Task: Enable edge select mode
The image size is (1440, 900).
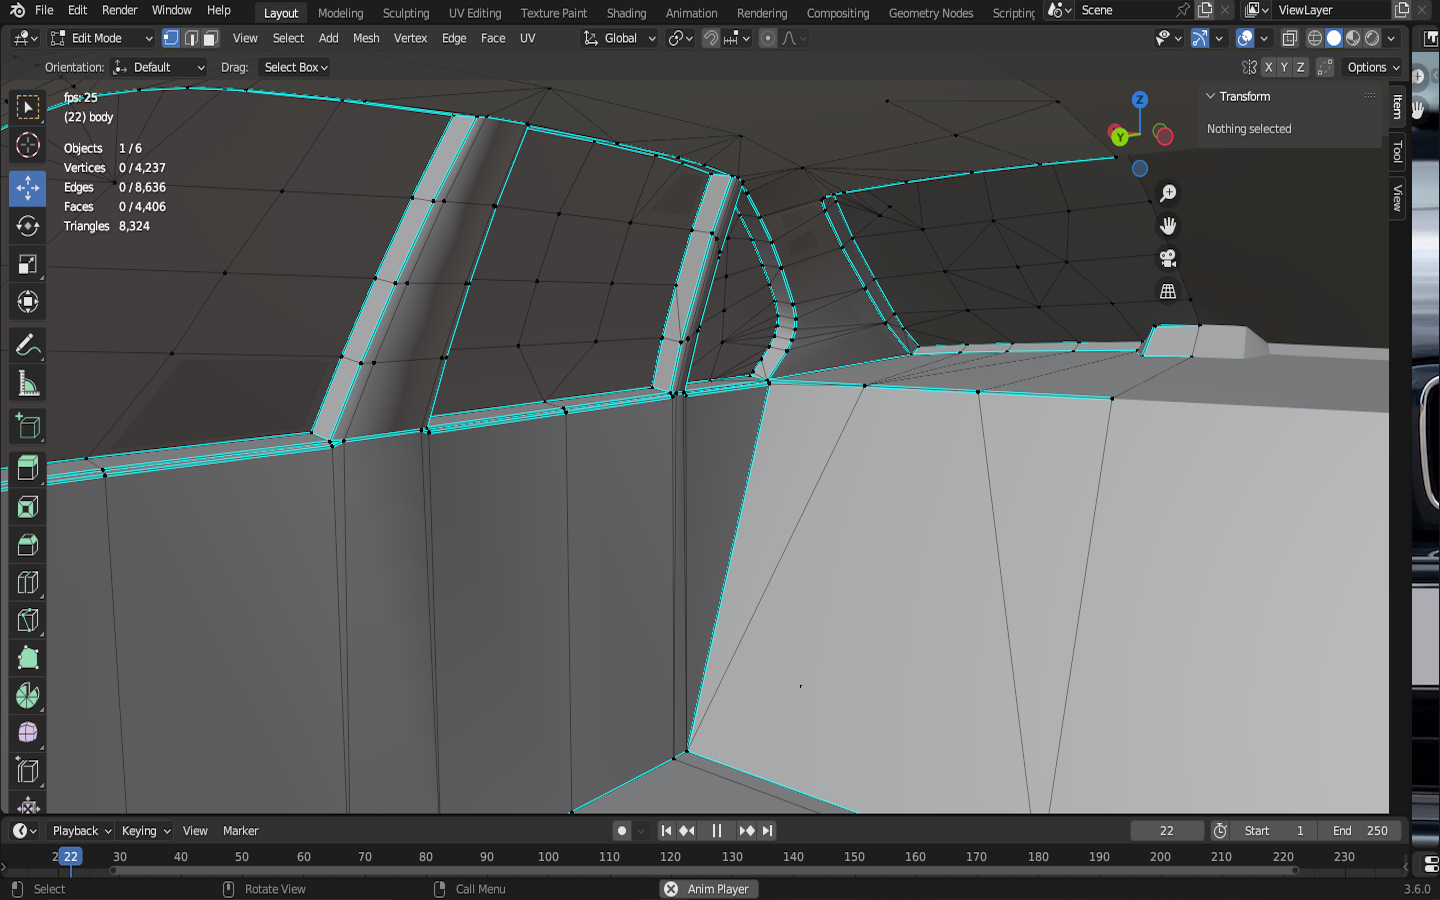Action: tap(191, 38)
